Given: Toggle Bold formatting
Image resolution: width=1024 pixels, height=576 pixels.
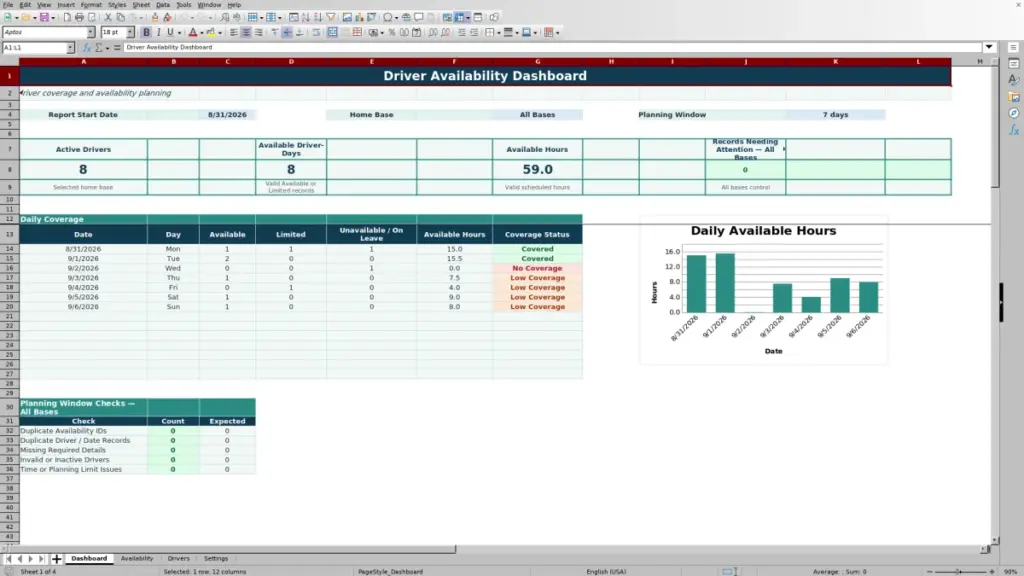Looking at the screenshot, I should [146, 32].
